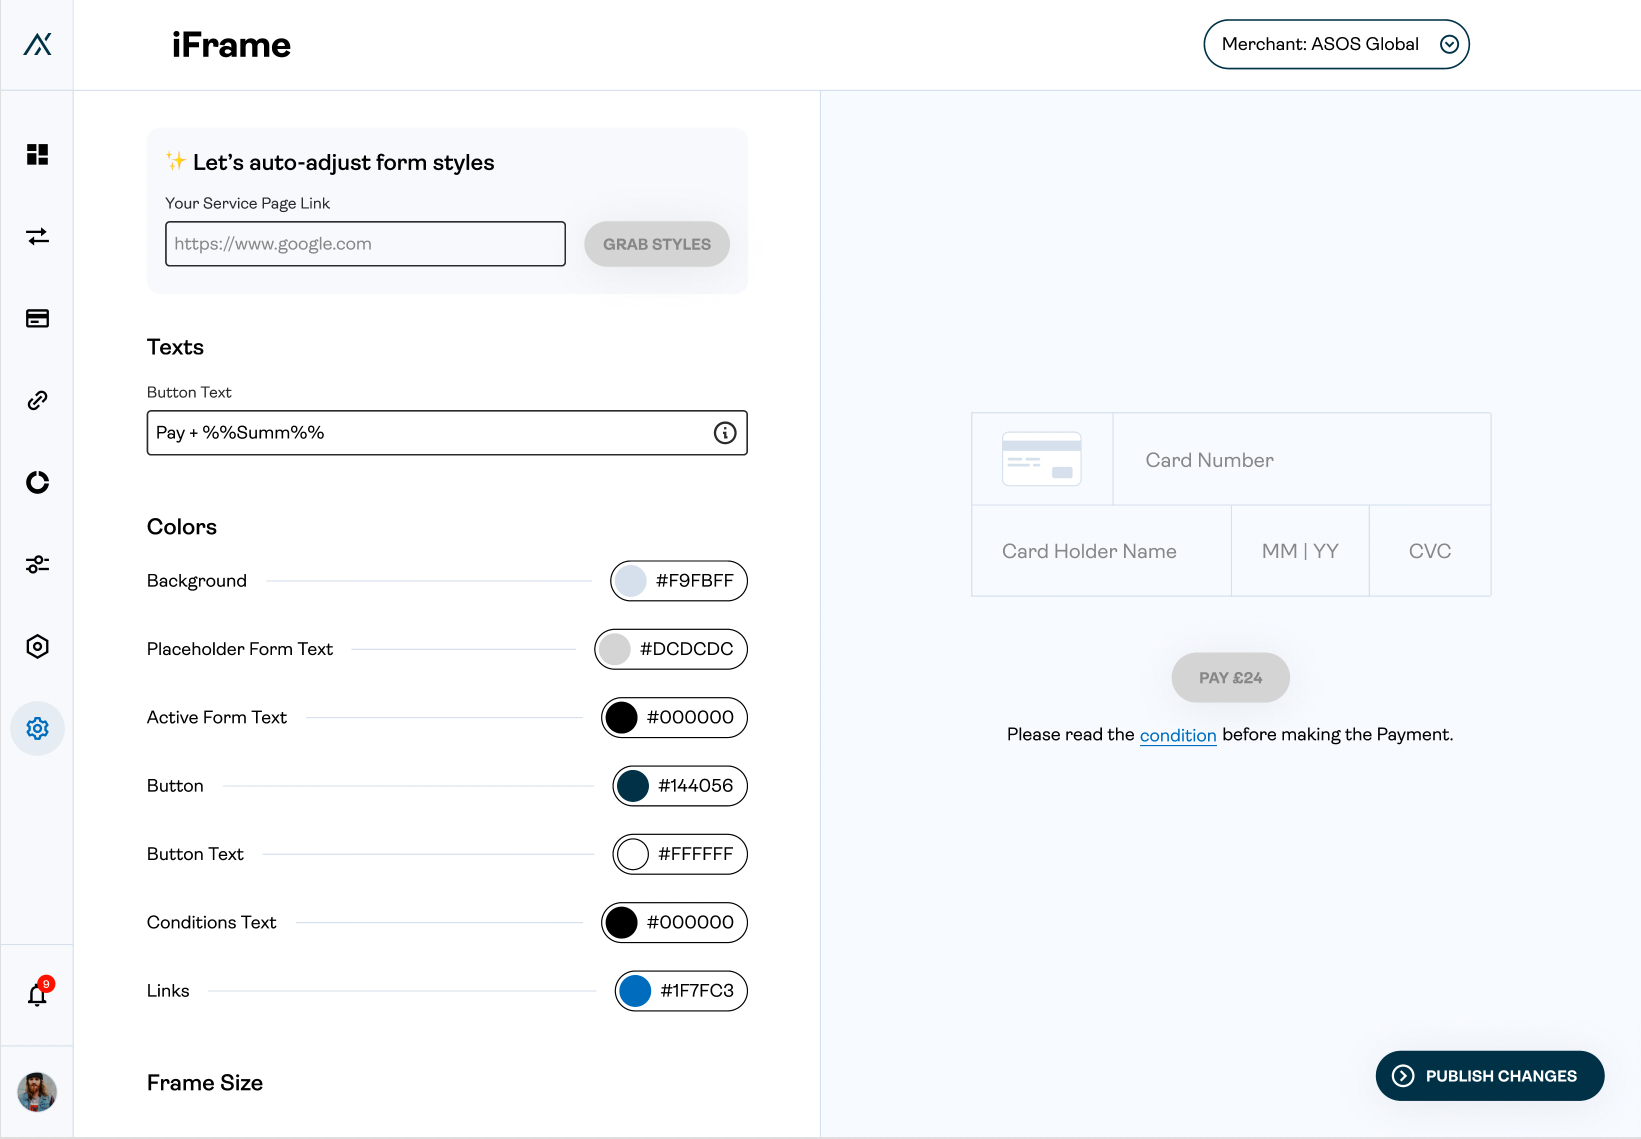Click the chain link sidebar icon
1641x1139 pixels.
pos(37,400)
